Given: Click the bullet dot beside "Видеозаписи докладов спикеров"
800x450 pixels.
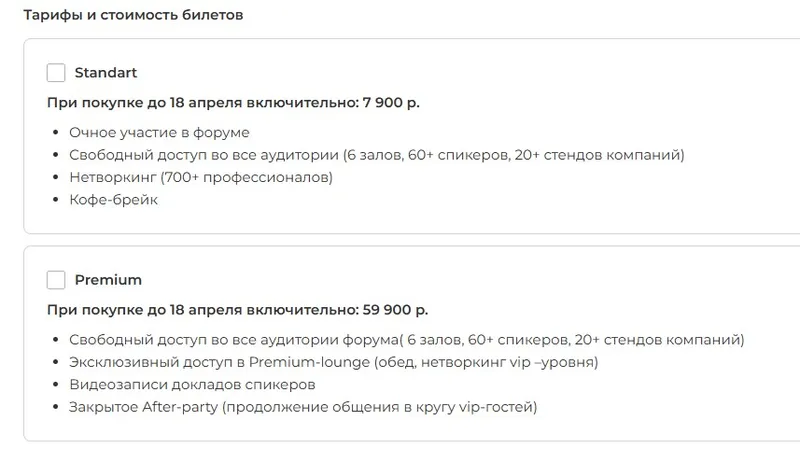Looking at the screenshot, I should pyautogui.click(x=54, y=384).
